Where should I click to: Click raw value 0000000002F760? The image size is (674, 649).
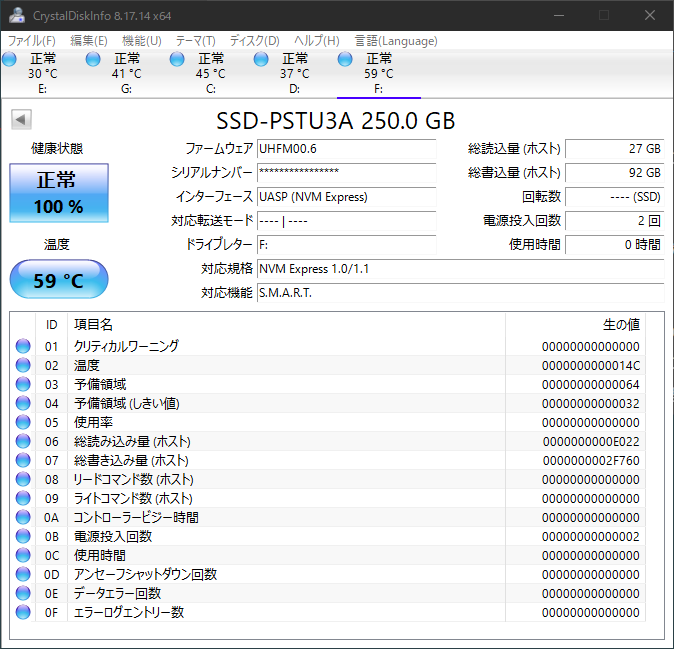click(591, 460)
